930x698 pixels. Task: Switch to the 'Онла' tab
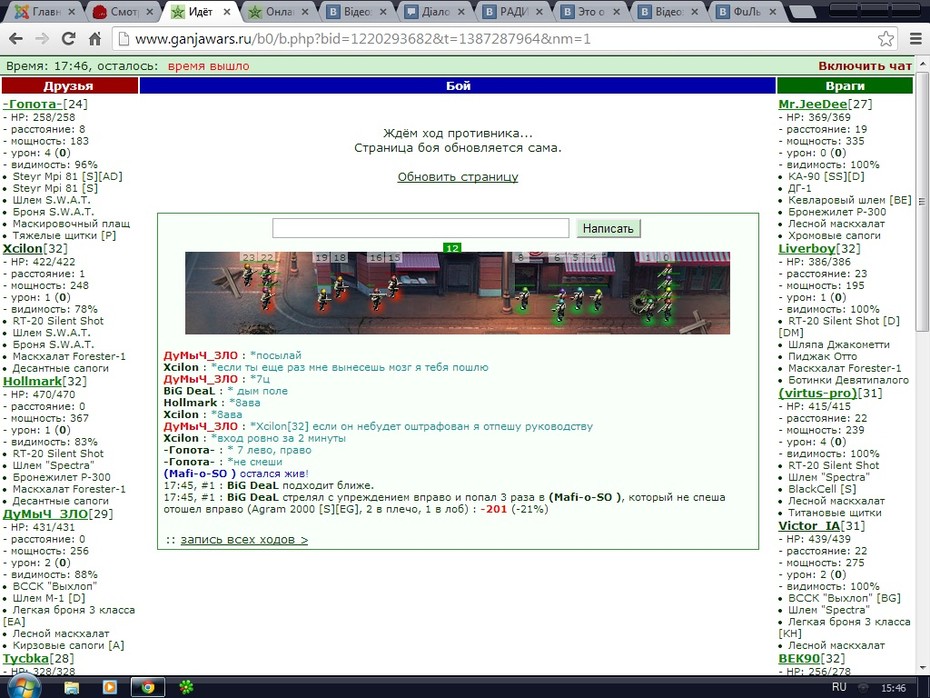[x=278, y=12]
